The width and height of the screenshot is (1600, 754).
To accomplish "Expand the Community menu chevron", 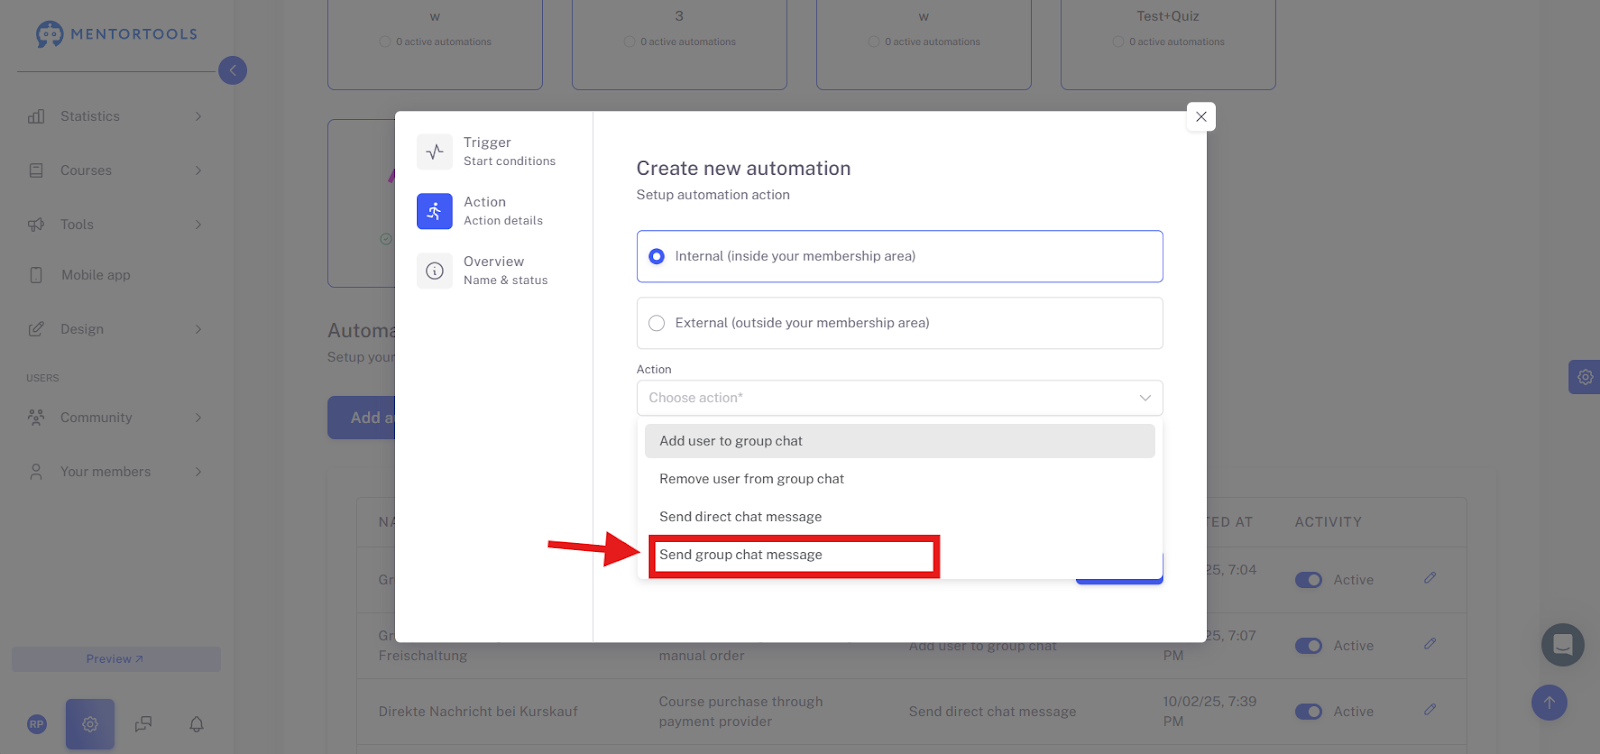I will click(x=198, y=417).
